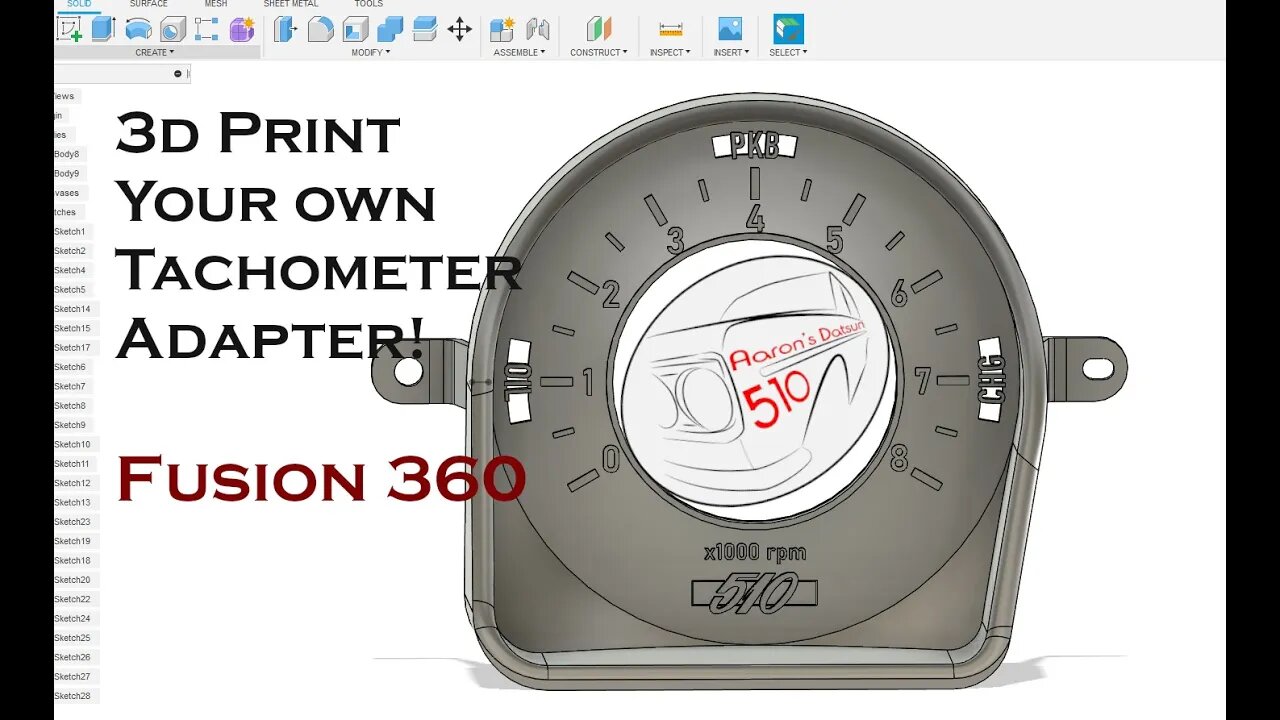Select Sketch7 in the browser
This screenshot has height=720, width=1280.
pos(70,386)
